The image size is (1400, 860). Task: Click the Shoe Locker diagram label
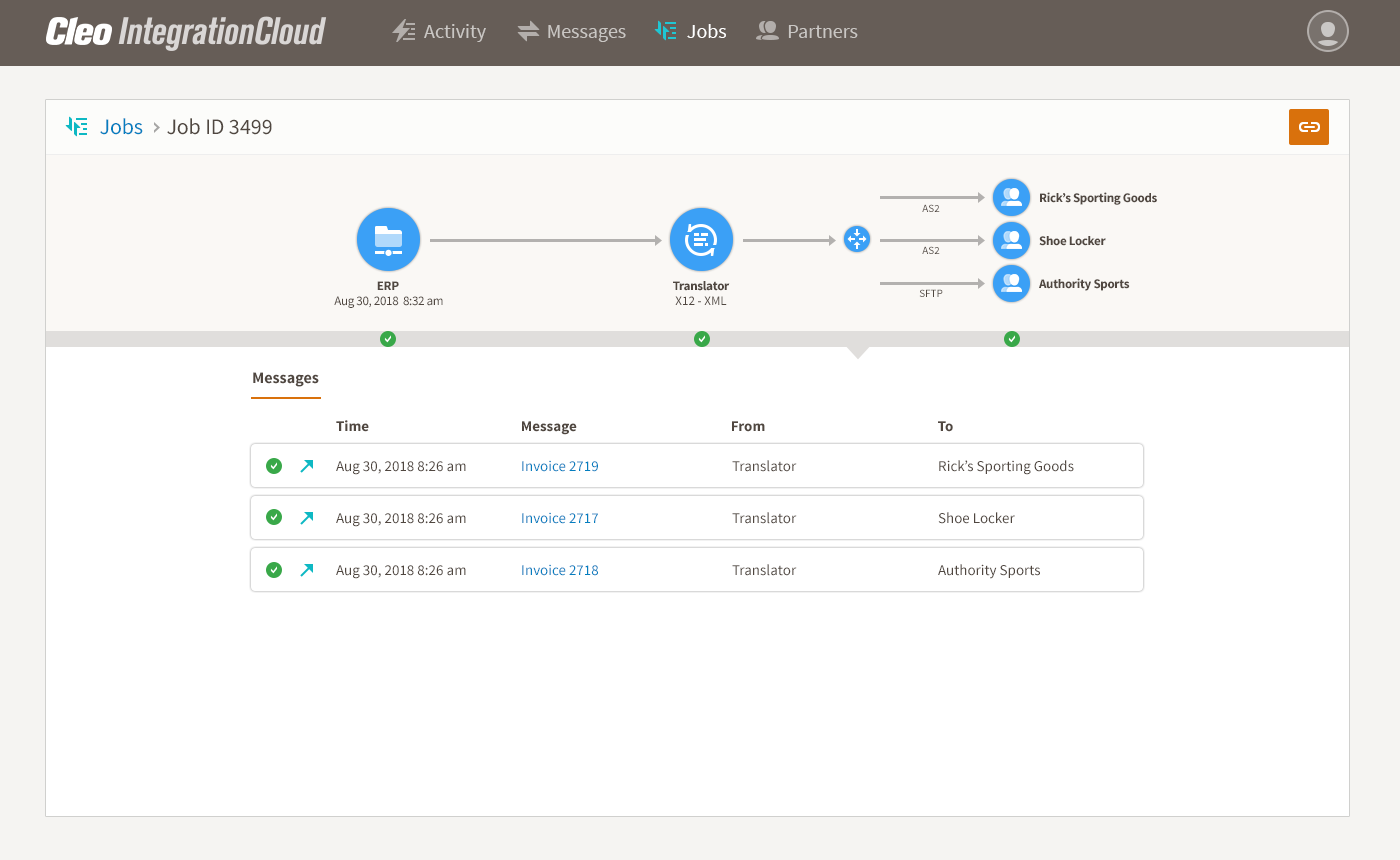click(1072, 241)
